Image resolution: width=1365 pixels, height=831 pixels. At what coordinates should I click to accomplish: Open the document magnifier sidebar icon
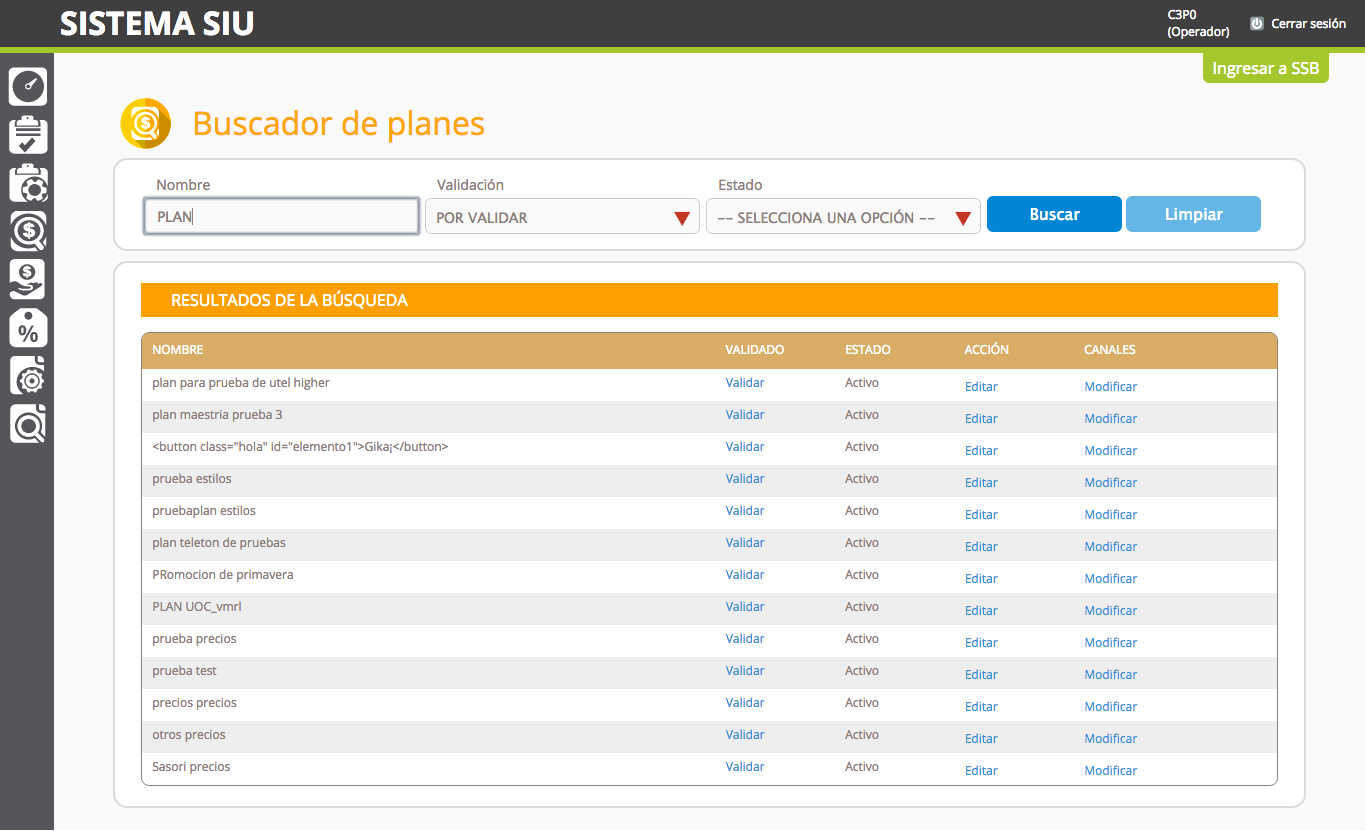point(28,423)
